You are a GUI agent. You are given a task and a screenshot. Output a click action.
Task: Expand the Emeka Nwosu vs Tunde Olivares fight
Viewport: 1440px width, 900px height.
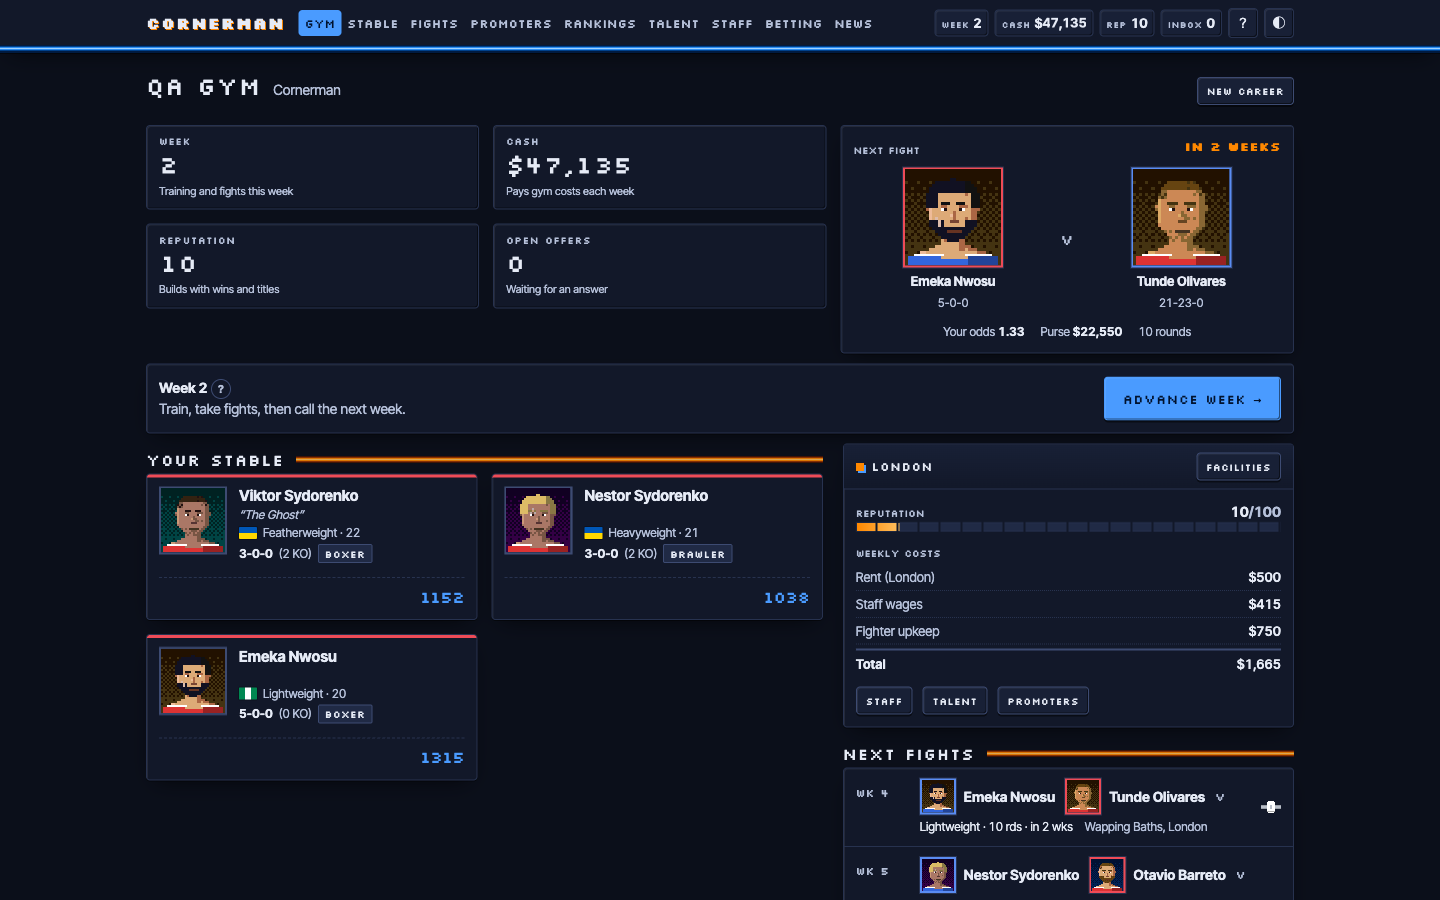coord(1220,797)
